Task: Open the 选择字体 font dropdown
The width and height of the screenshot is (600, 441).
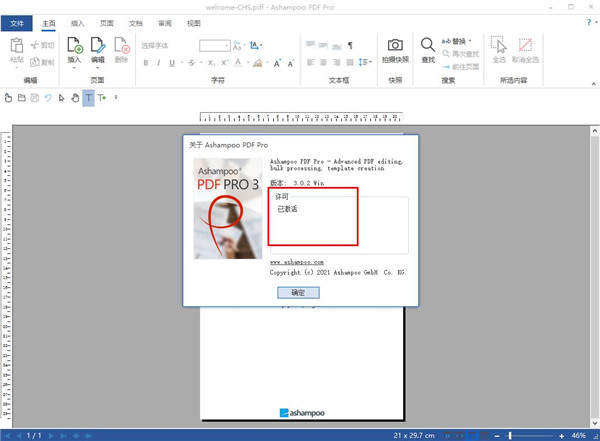Action: [x=164, y=45]
